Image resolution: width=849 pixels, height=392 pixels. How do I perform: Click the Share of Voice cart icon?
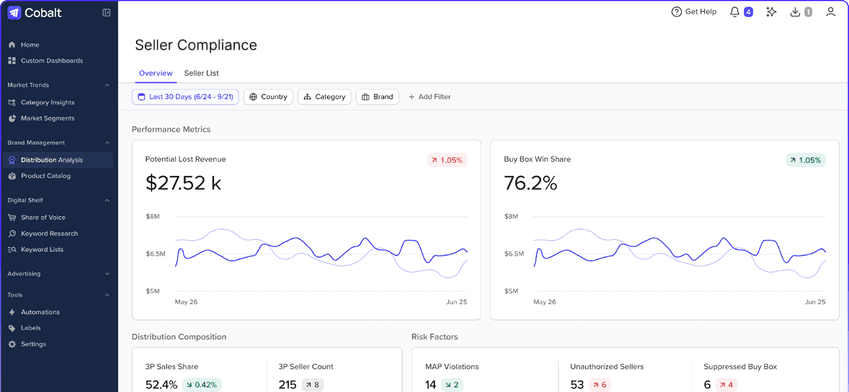pos(12,218)
